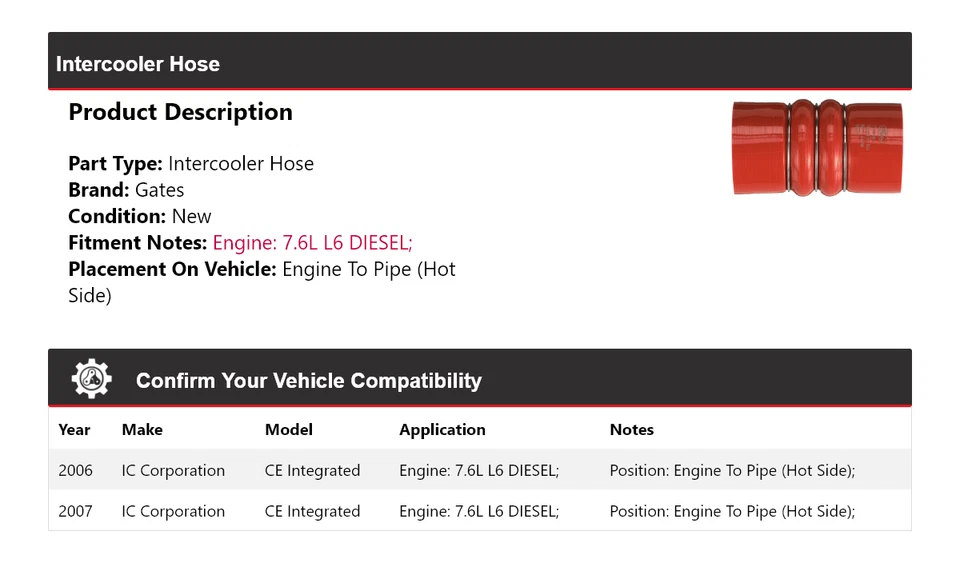Click the Brand: Gates text
960x563 pixels.
(126, 190)
